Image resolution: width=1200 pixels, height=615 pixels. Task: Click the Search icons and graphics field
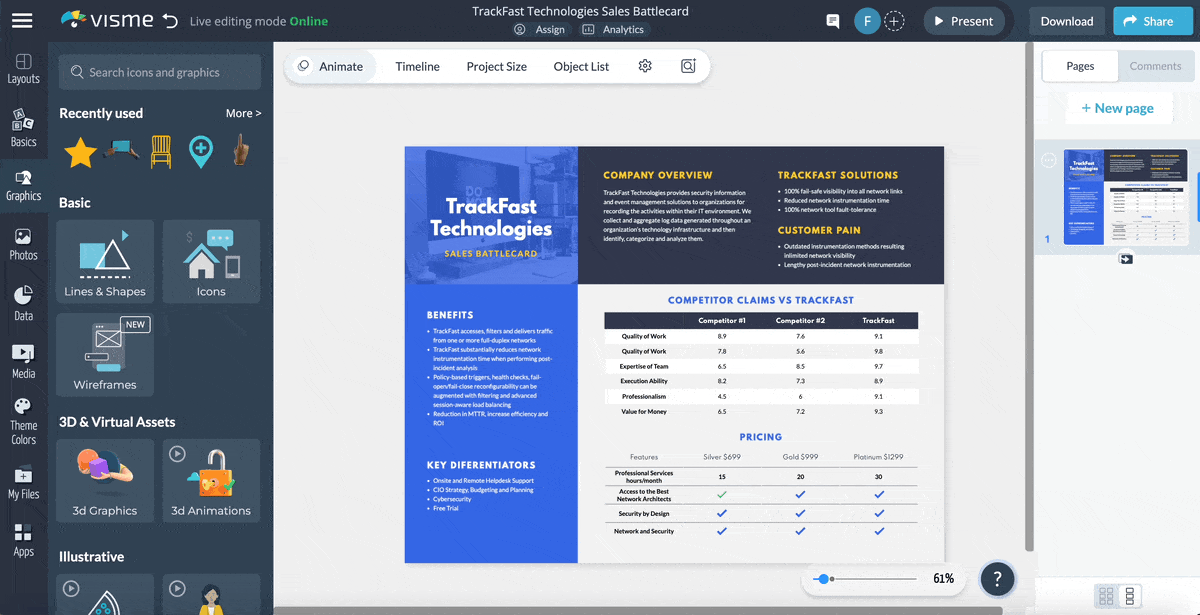tap(160, 72)
